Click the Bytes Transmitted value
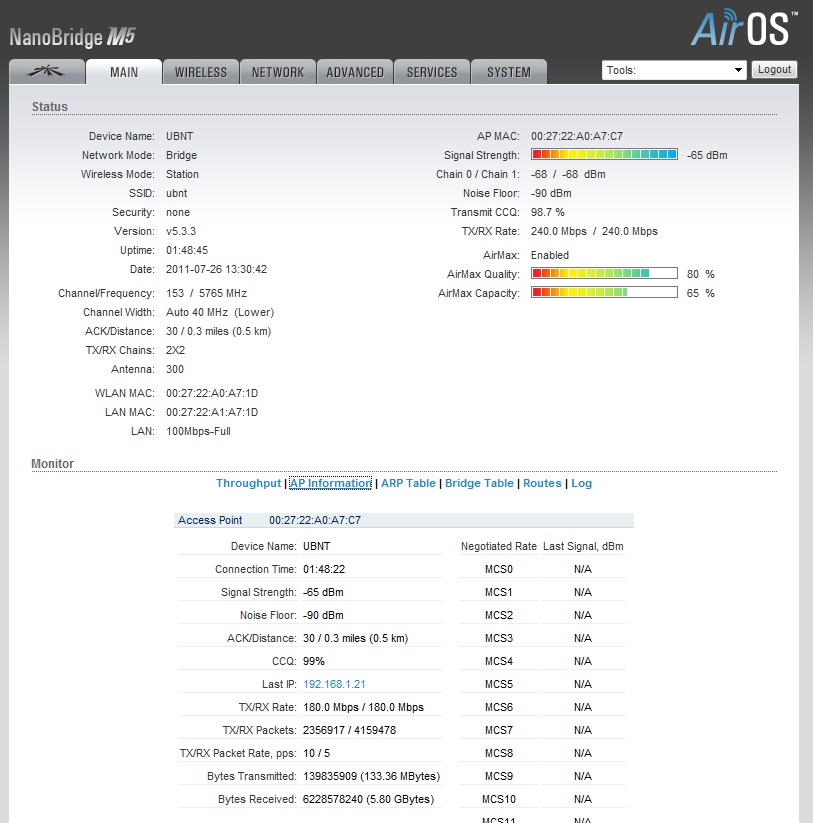 click(372, 776)
